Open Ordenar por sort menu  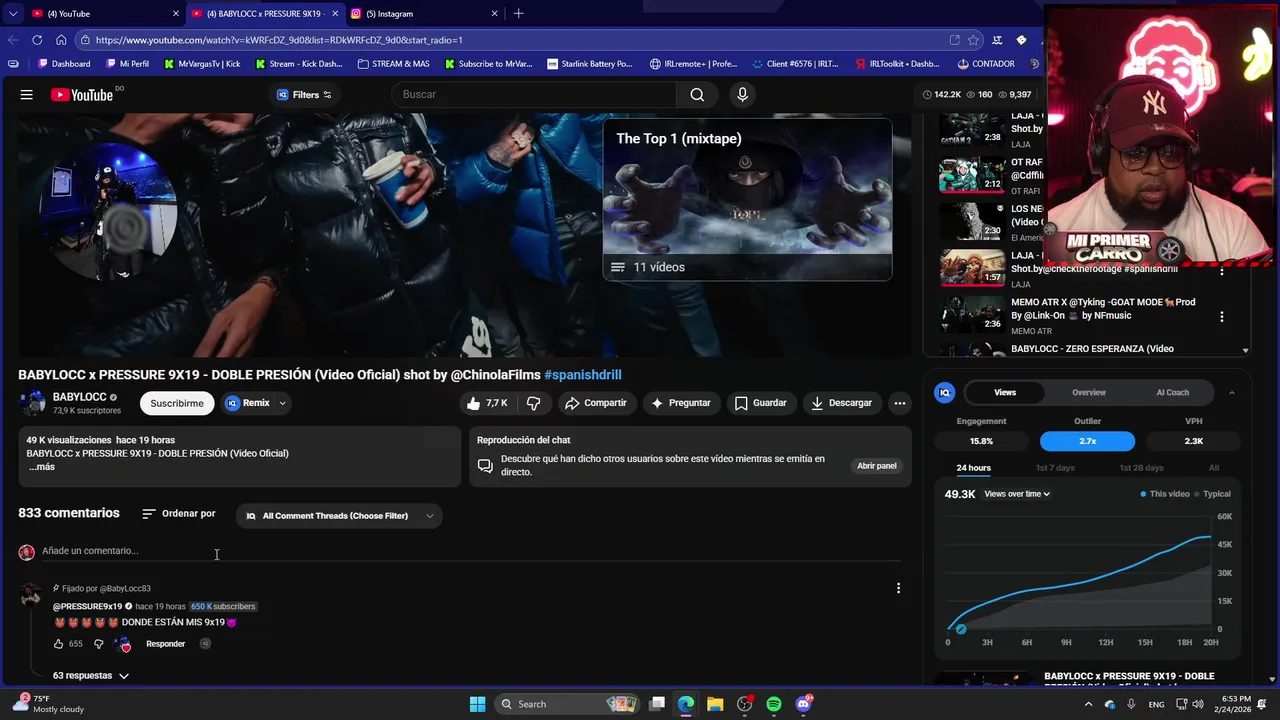click(179, 514)
